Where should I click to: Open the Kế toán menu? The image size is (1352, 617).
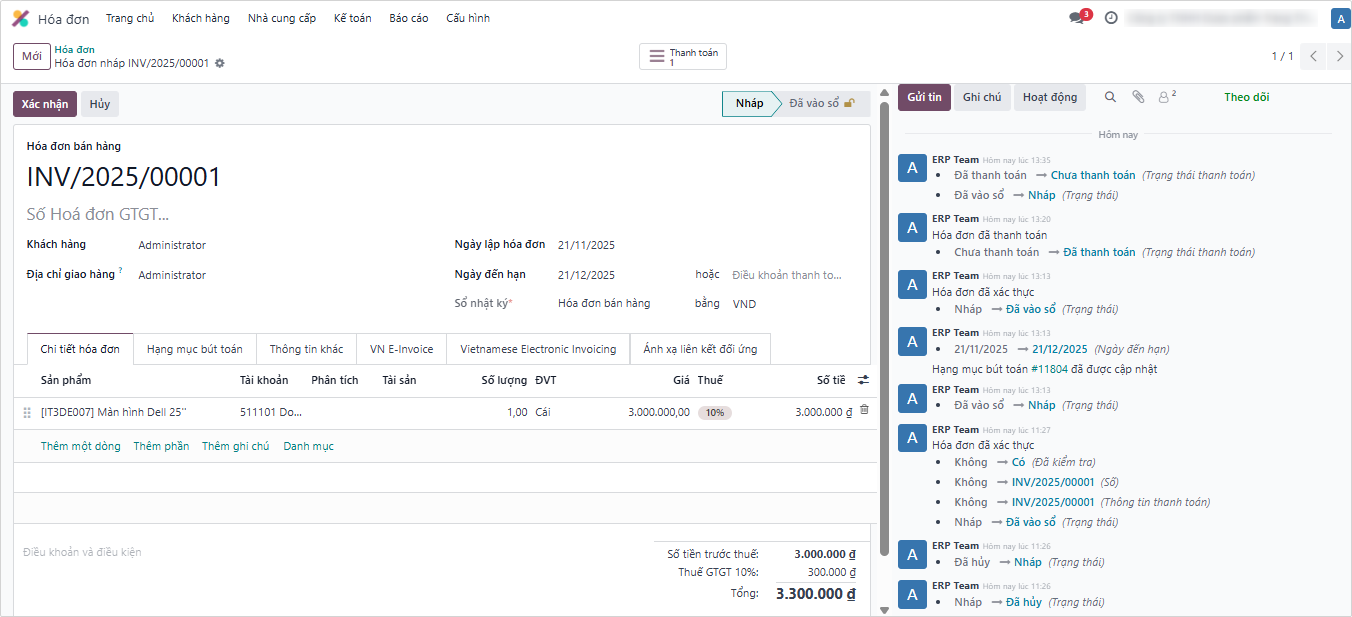pos(352,18)
